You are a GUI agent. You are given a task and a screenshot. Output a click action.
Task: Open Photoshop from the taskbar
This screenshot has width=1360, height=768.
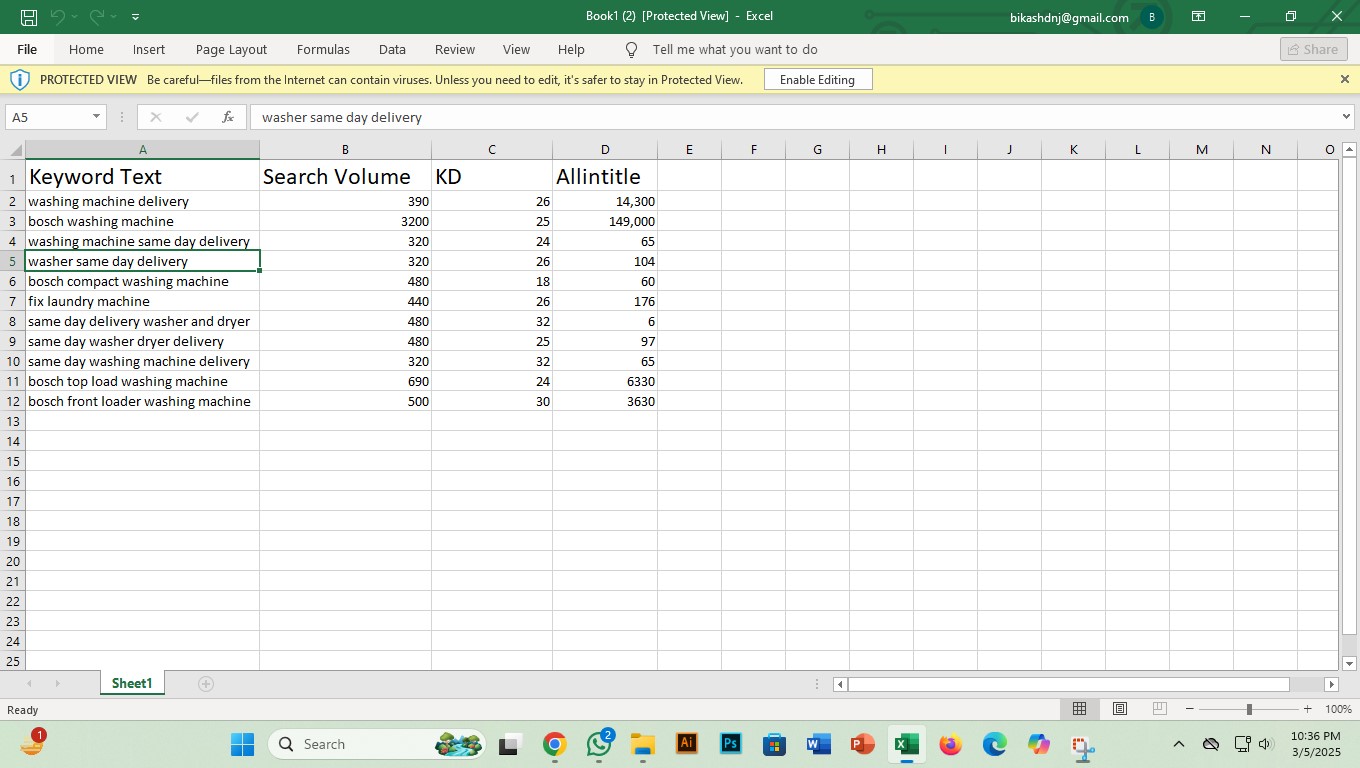[x=731, y=744]
